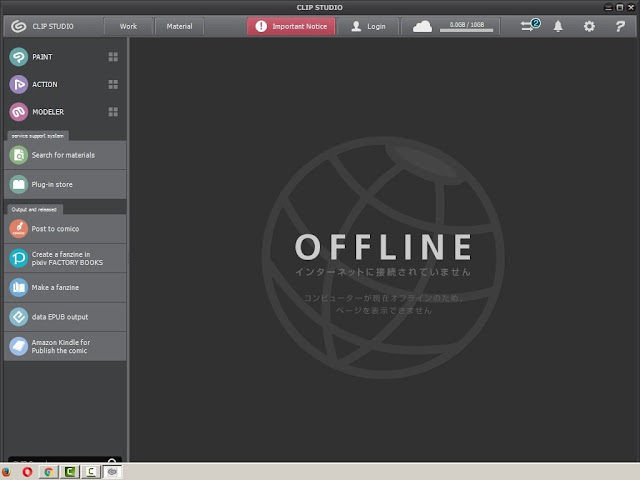Viewport: 640px width, 480px height.
Task: Switch to the Material tab
Action: (179, 27)
